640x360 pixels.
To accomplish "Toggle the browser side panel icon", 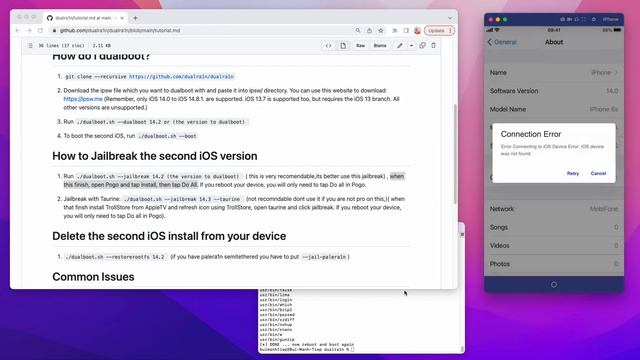I will [x=406, y=31].
